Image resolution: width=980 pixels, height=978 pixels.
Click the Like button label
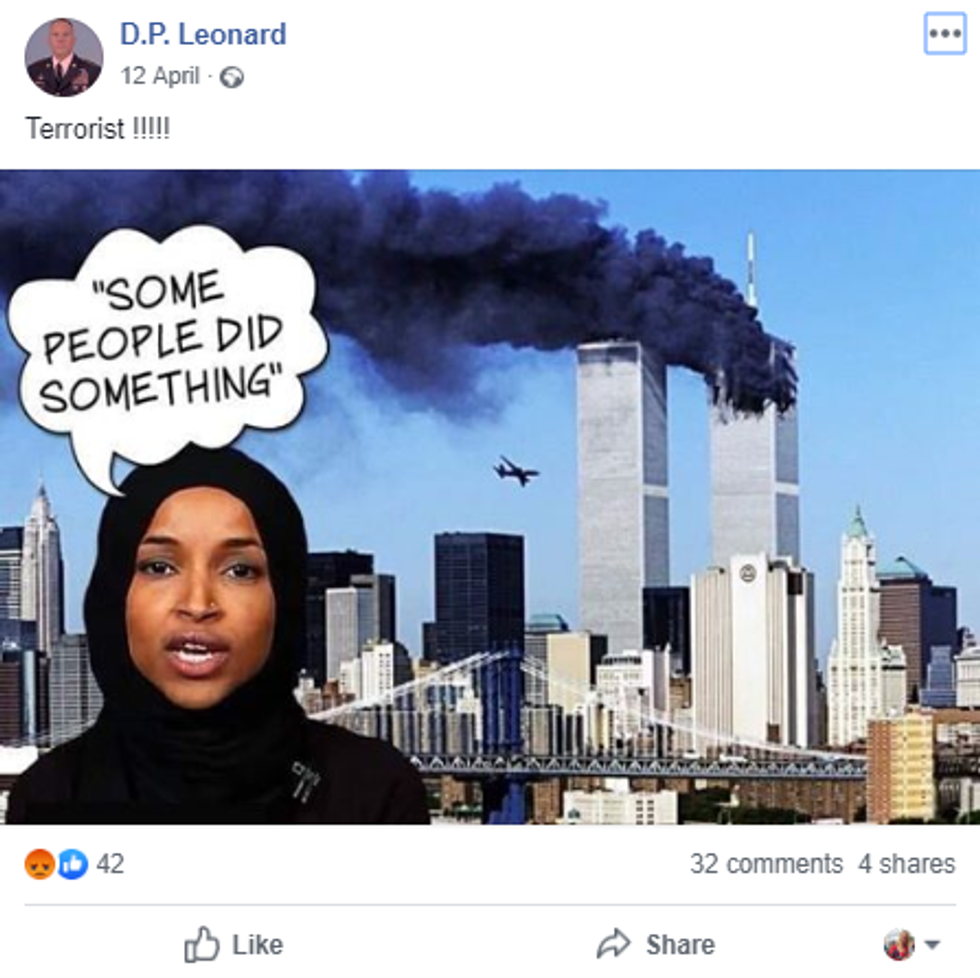tap(258, 944)
